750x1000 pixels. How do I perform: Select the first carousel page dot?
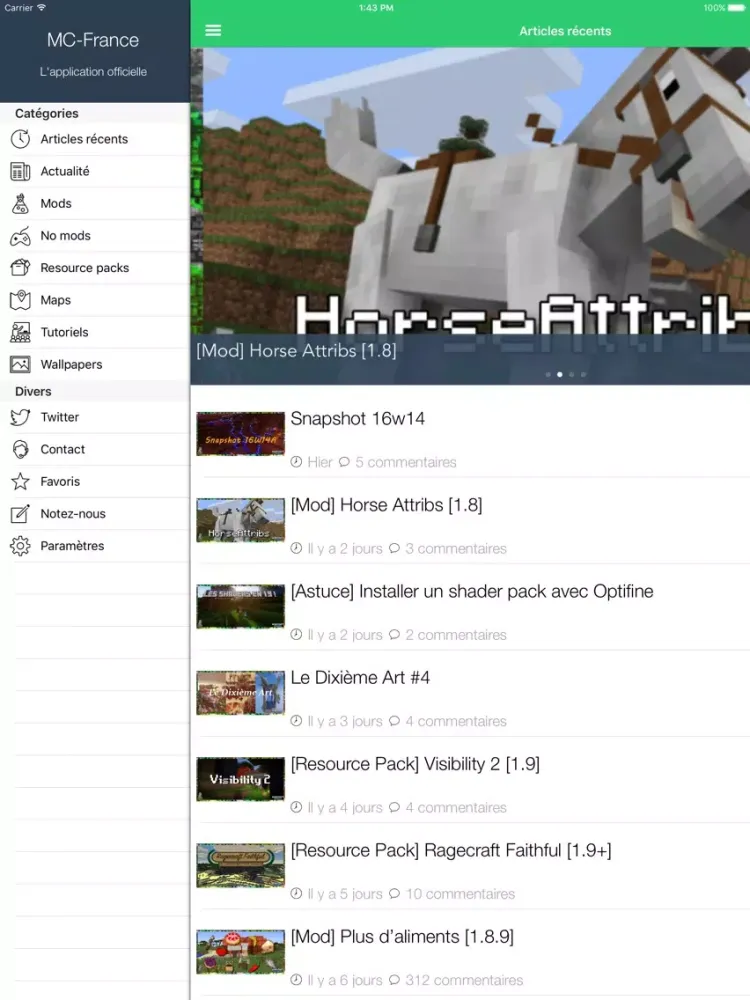(548, 374)
